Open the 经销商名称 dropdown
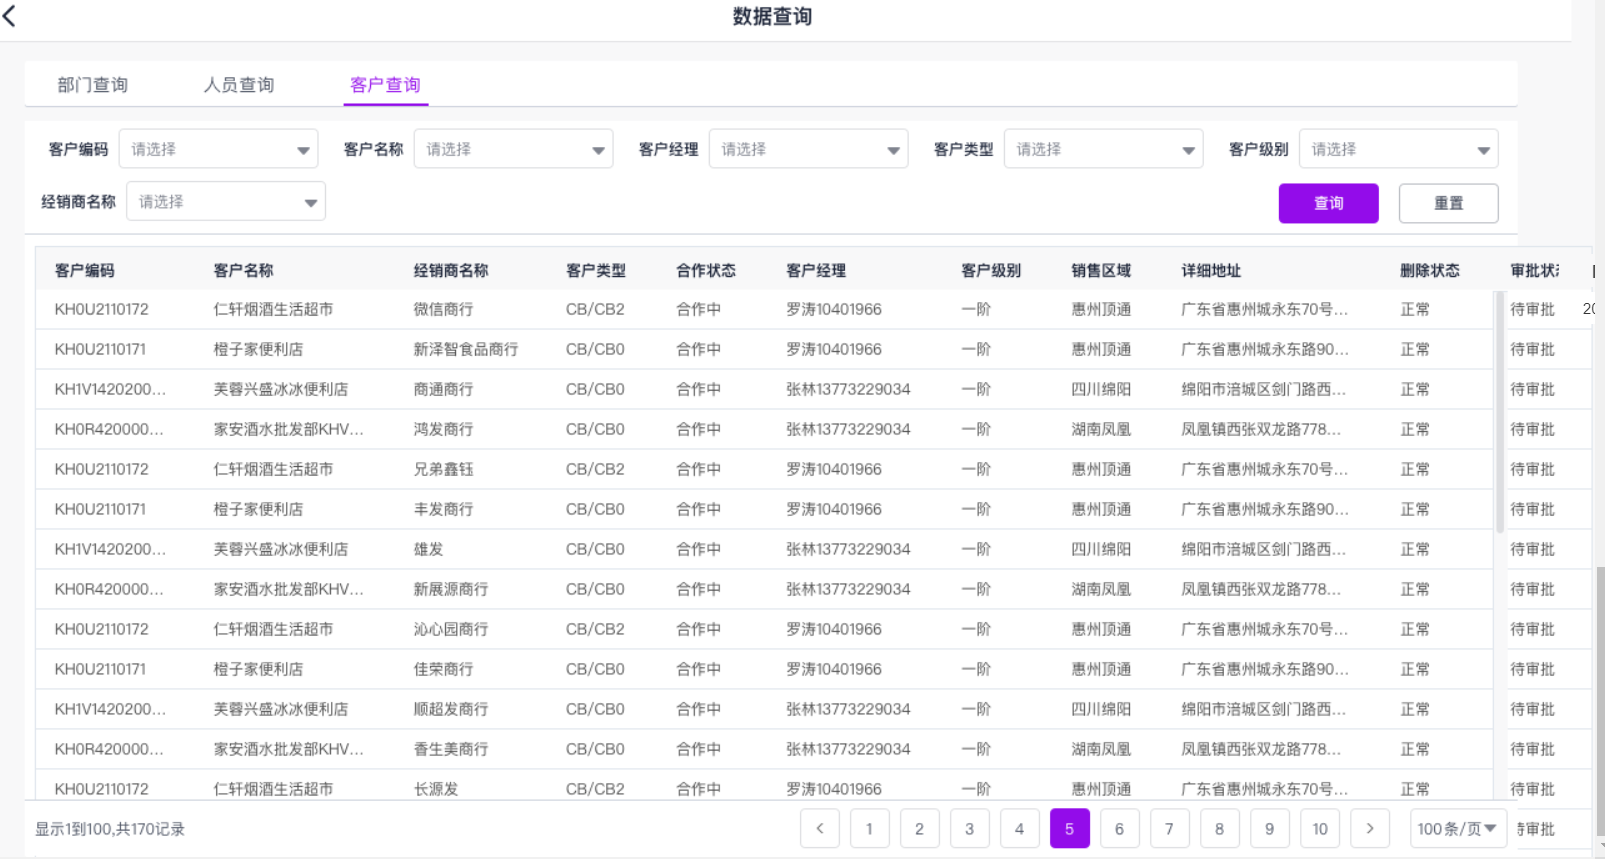 click(226, 202)
